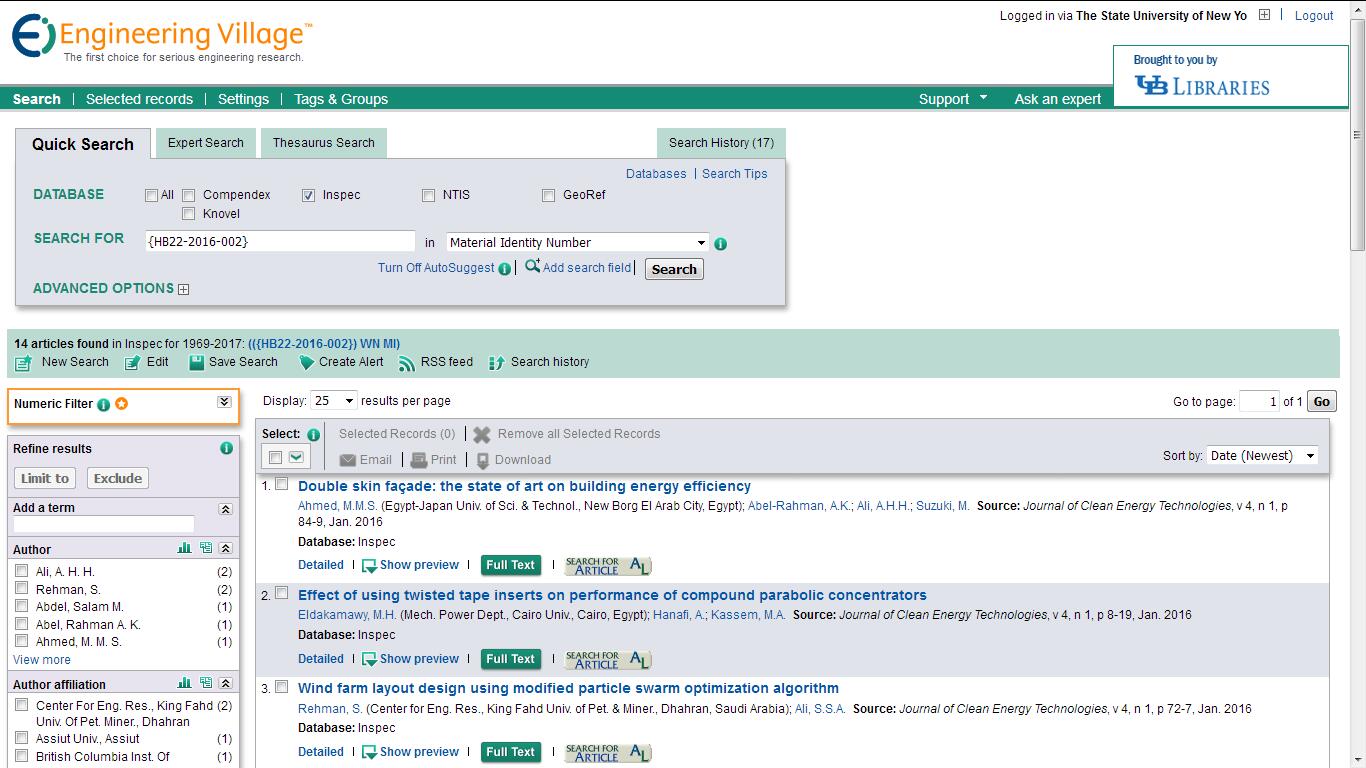Open the Double skin façade article link
Screen dimensions: 1366x768
[x=524, y=486]
